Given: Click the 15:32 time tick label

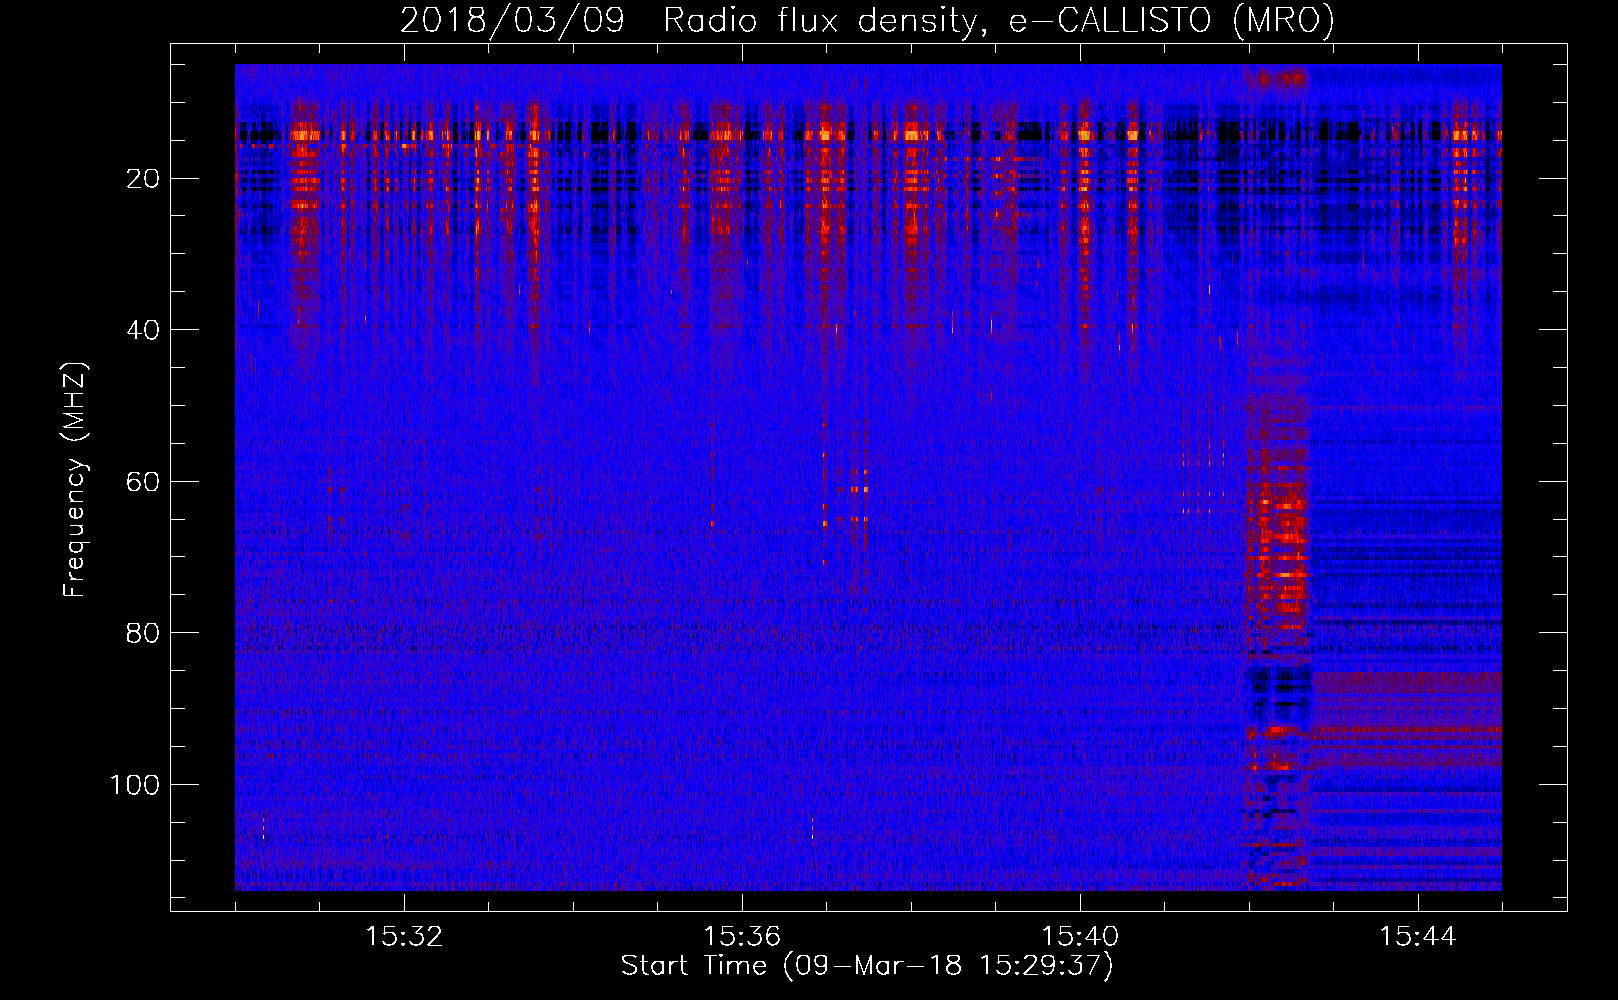Looking at the screenshot, I should coord(404,937).
